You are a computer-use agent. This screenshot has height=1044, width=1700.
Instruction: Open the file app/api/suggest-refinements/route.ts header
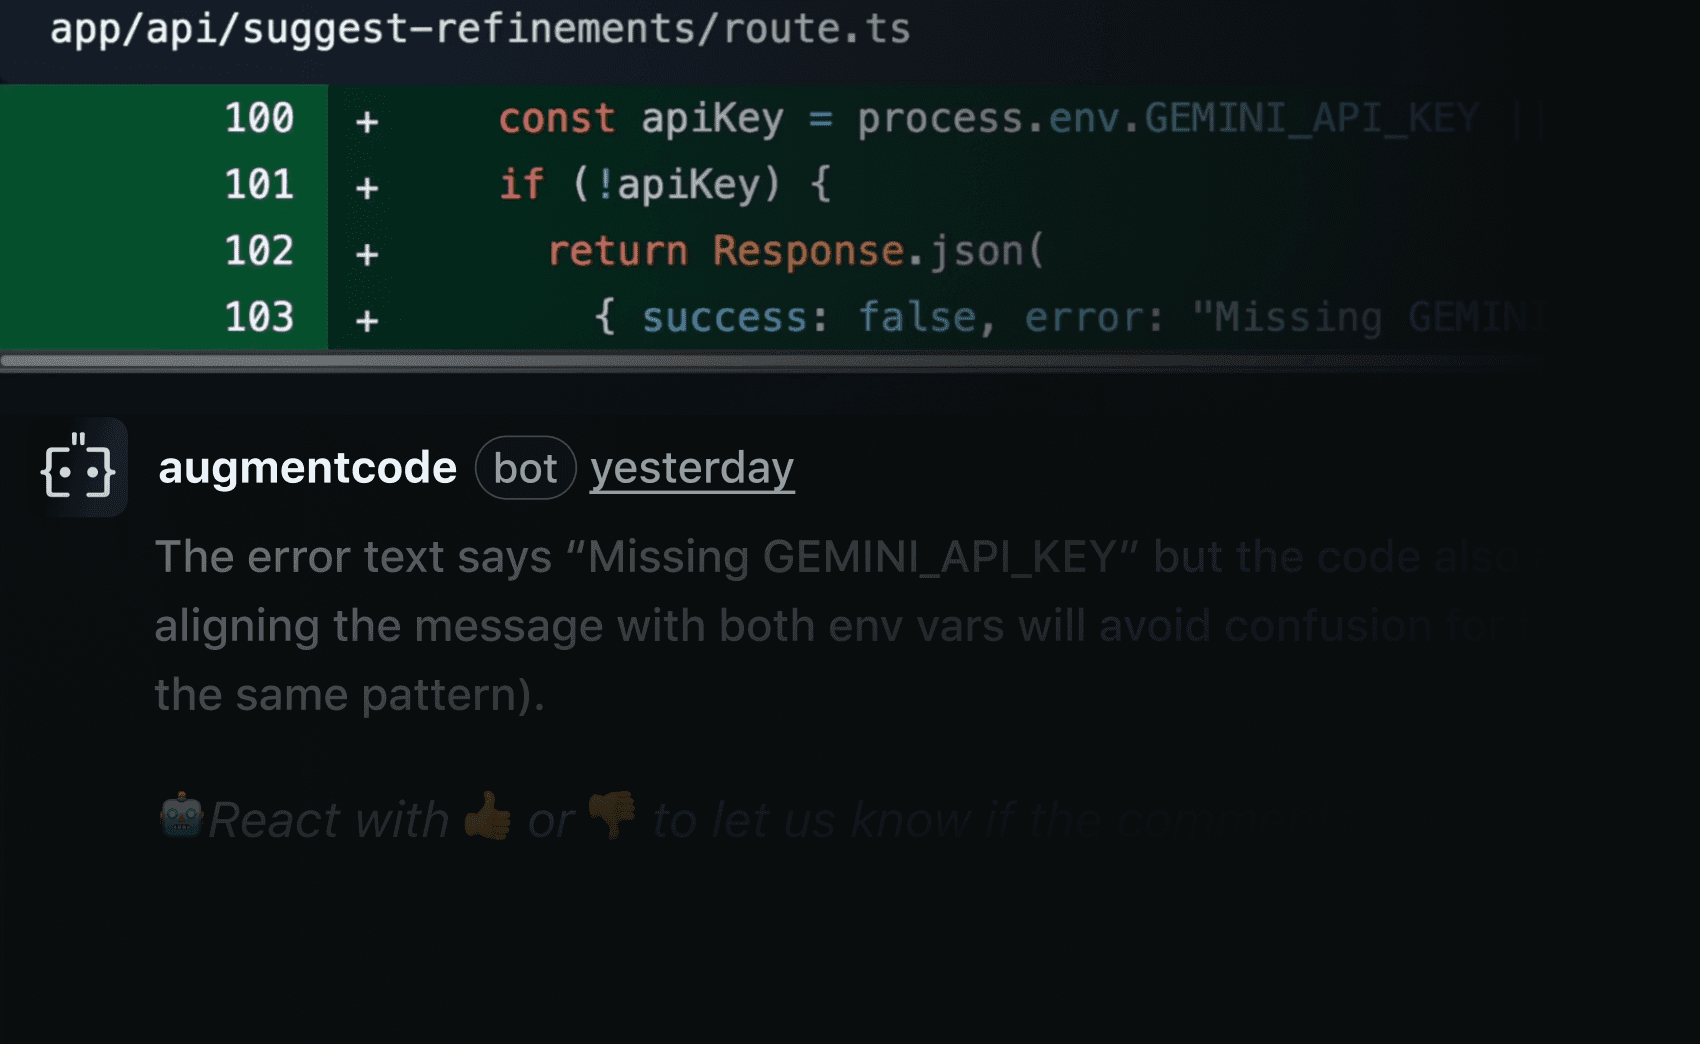coord(480,28)
